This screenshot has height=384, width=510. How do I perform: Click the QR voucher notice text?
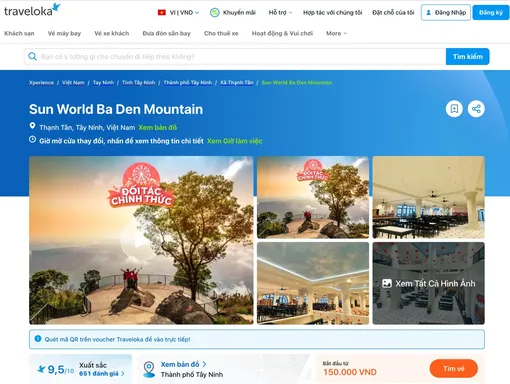pos(117,339)
